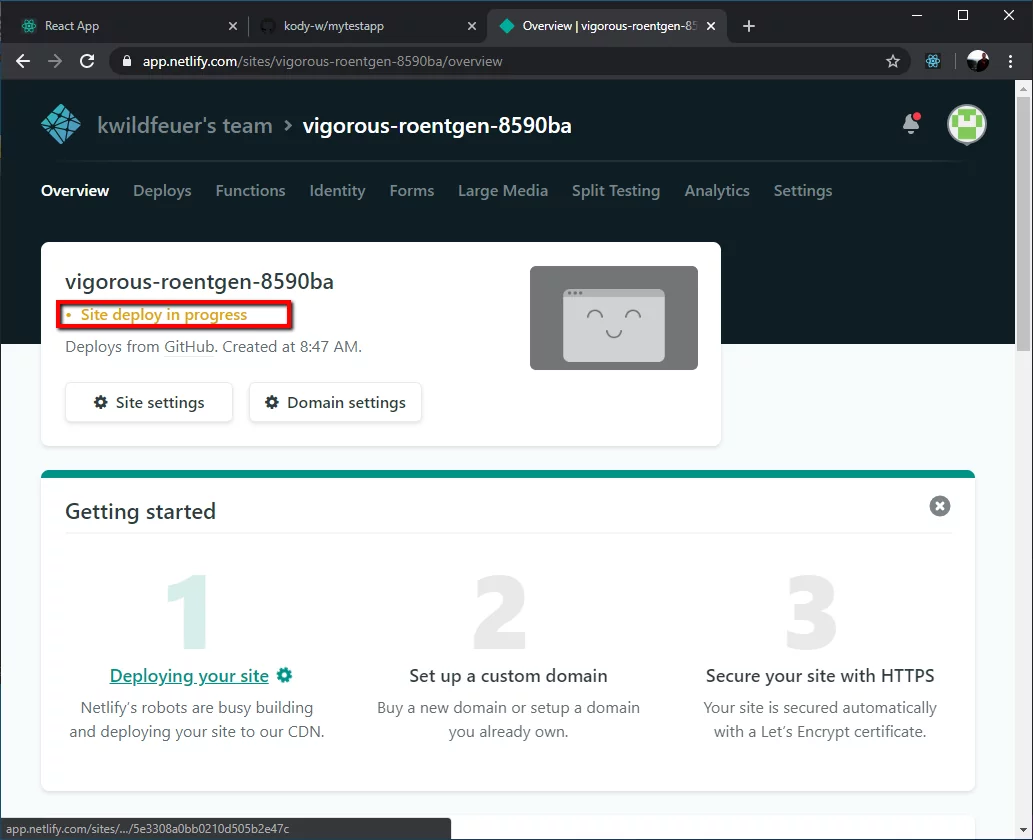Image resolution: width=1033 pixels, height=840 pixels.
Task: Click the Domain settings button
Action: point(335,402)
